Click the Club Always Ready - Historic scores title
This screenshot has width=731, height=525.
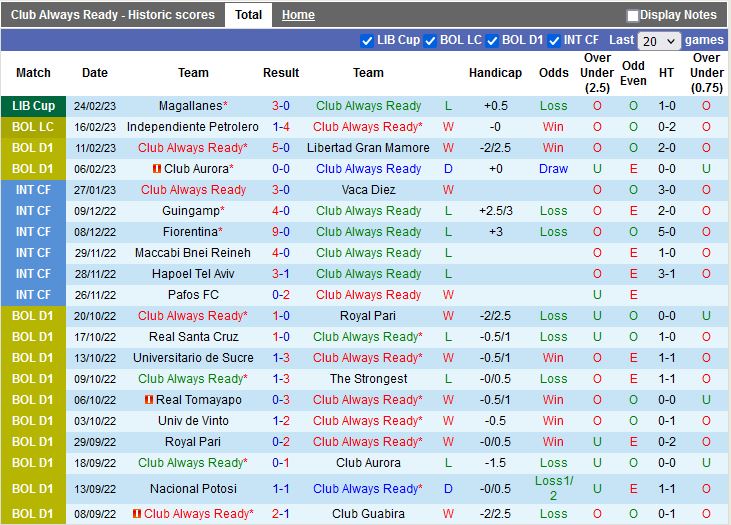[x=113, y=15]
